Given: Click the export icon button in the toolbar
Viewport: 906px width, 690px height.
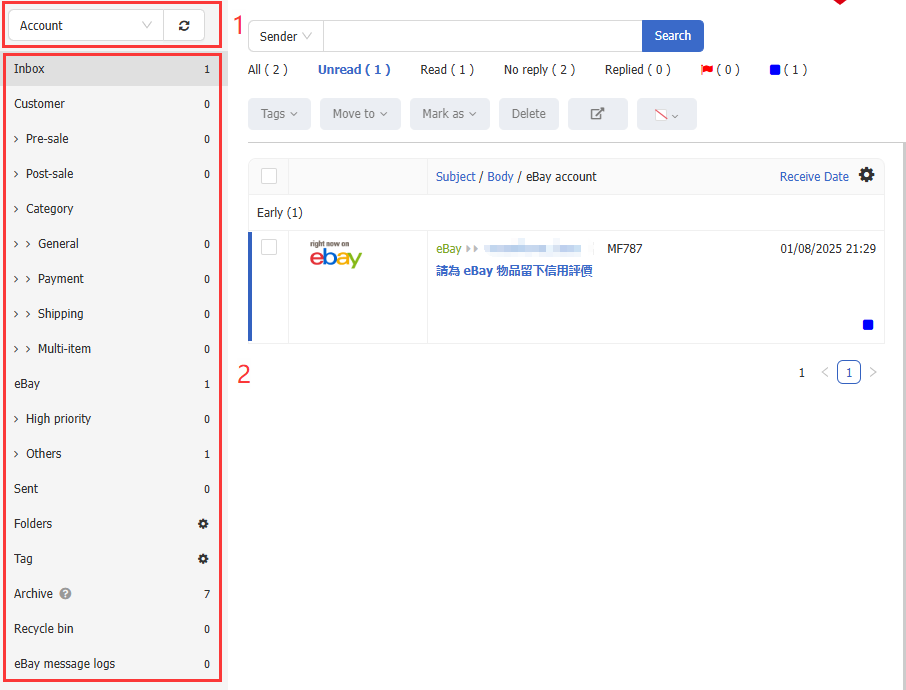Looking at the screenshot, I should [597, 114].
